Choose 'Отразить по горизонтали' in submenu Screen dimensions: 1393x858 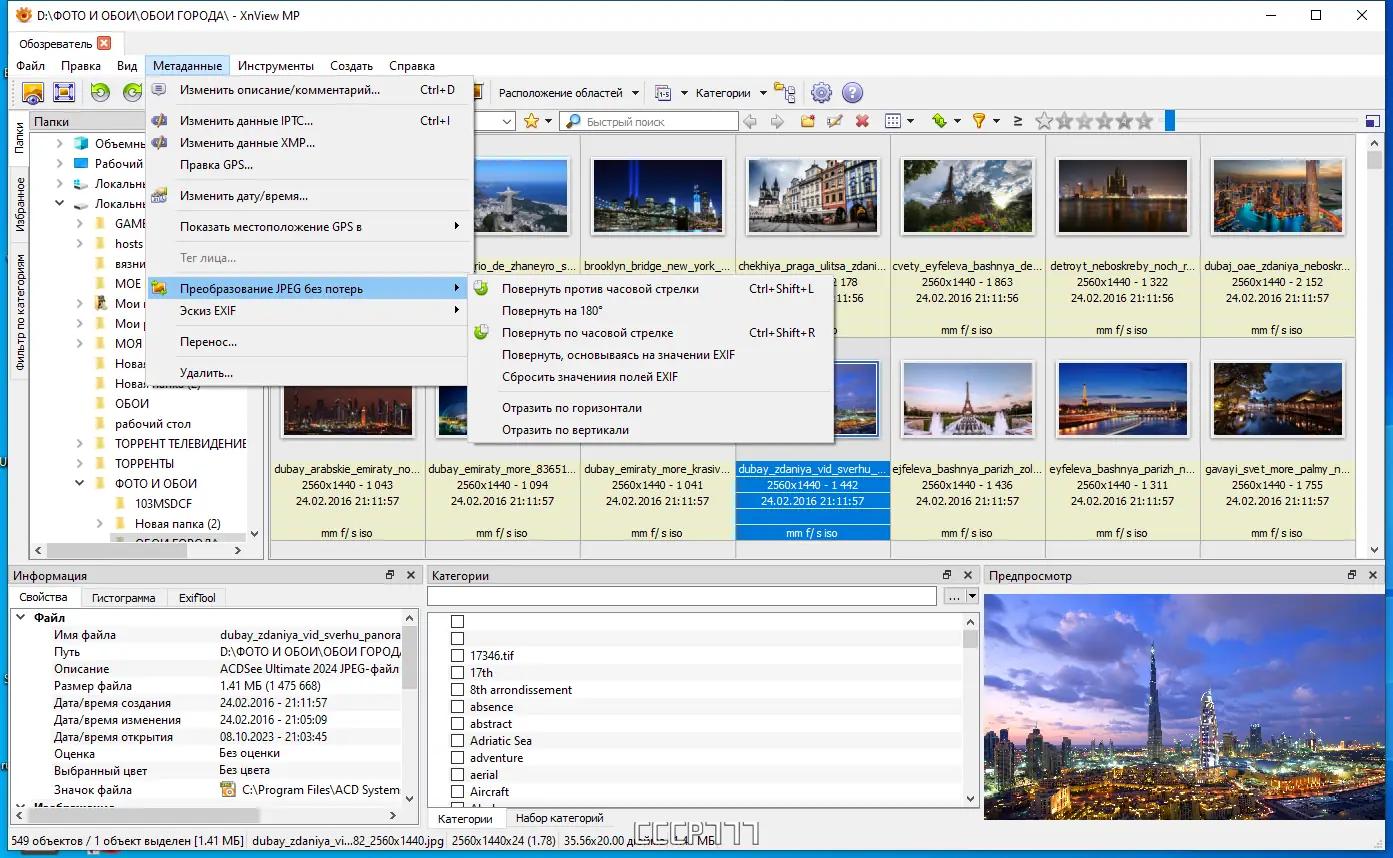tap(571, 408)
